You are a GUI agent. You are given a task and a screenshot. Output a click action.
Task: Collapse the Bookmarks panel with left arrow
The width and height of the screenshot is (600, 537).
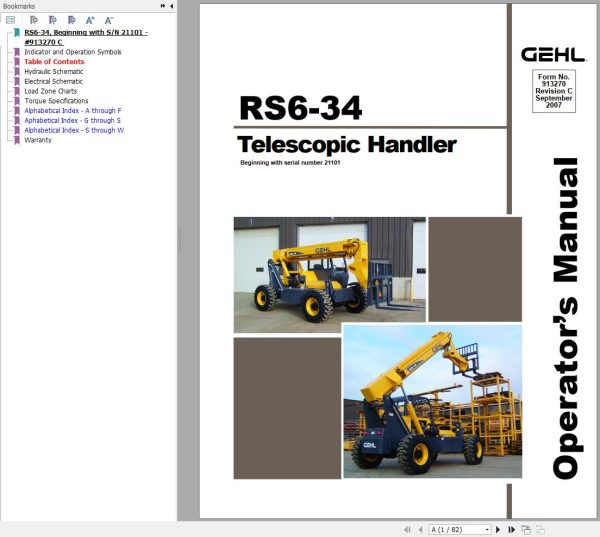171,6
